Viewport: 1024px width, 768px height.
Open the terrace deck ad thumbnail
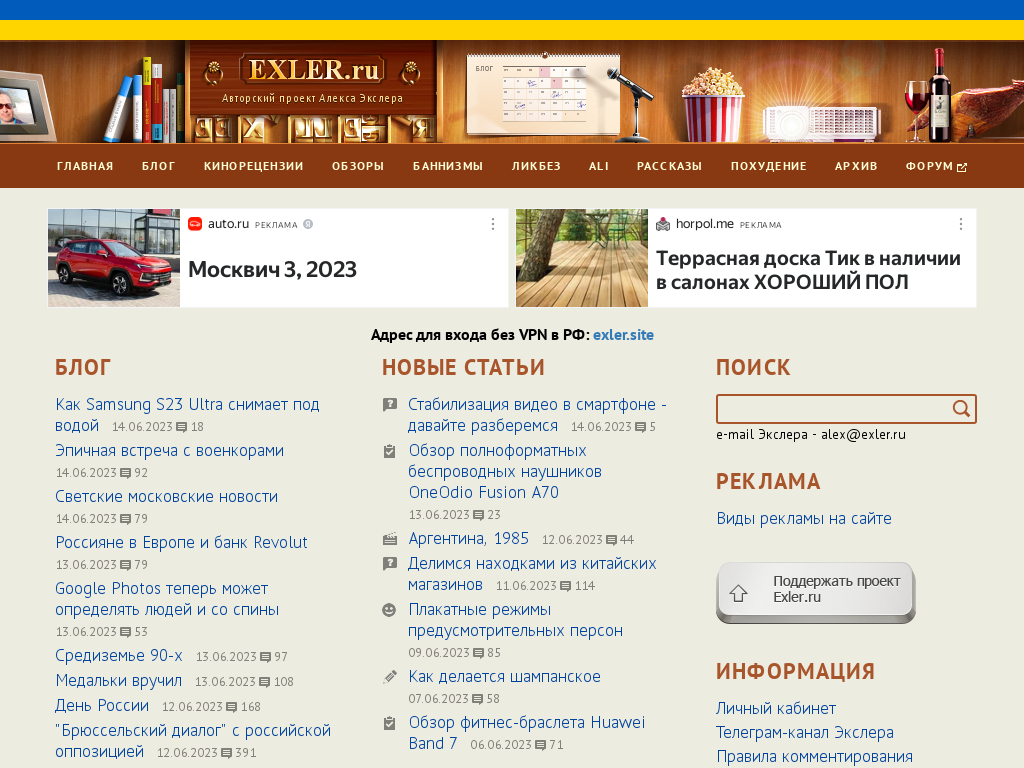(582, 258)
